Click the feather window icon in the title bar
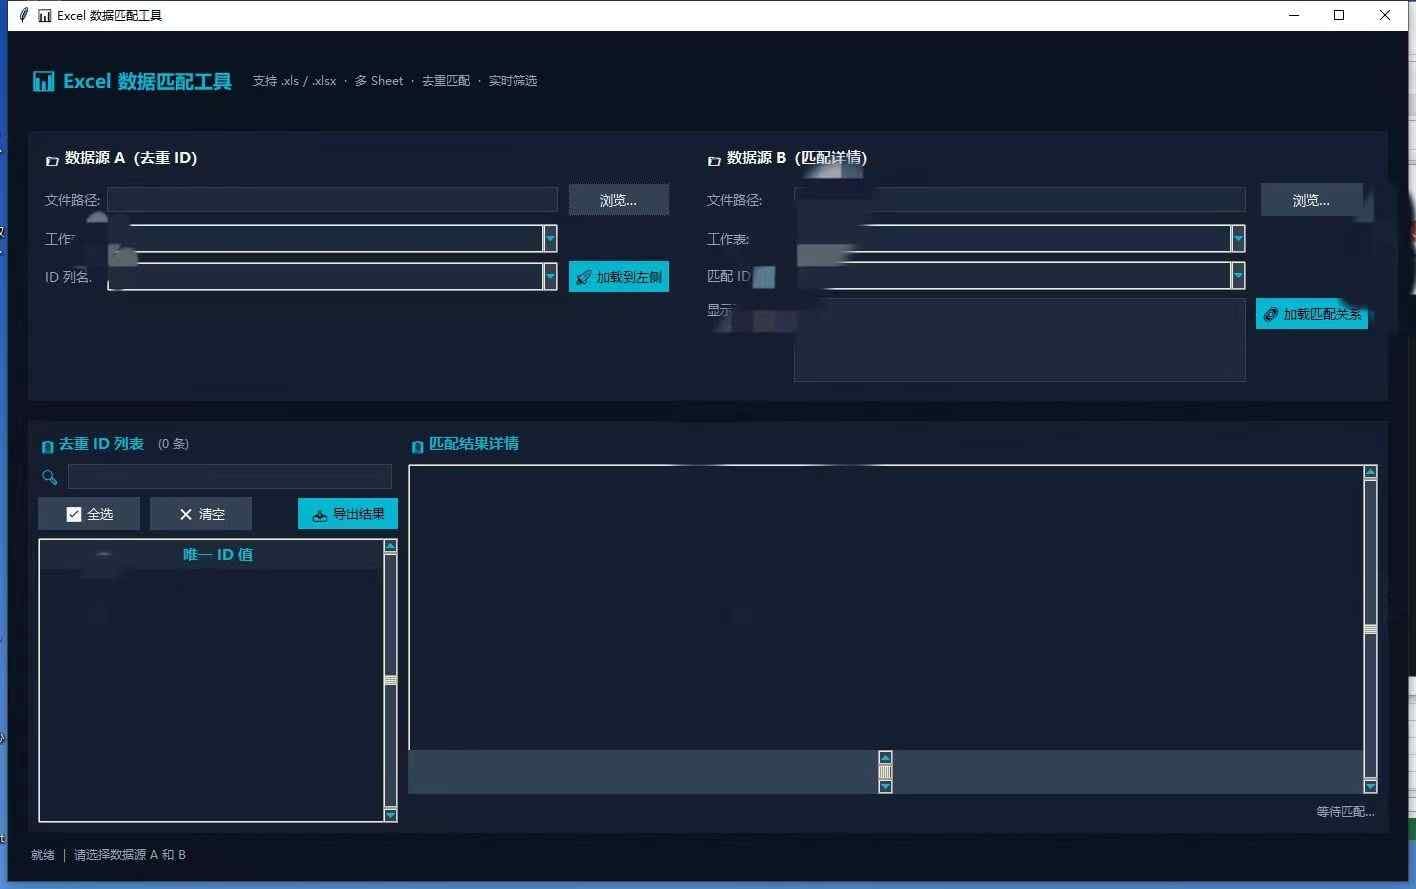Image resolution: width=1416 pixels, height=889 pixels. (24, 15)
